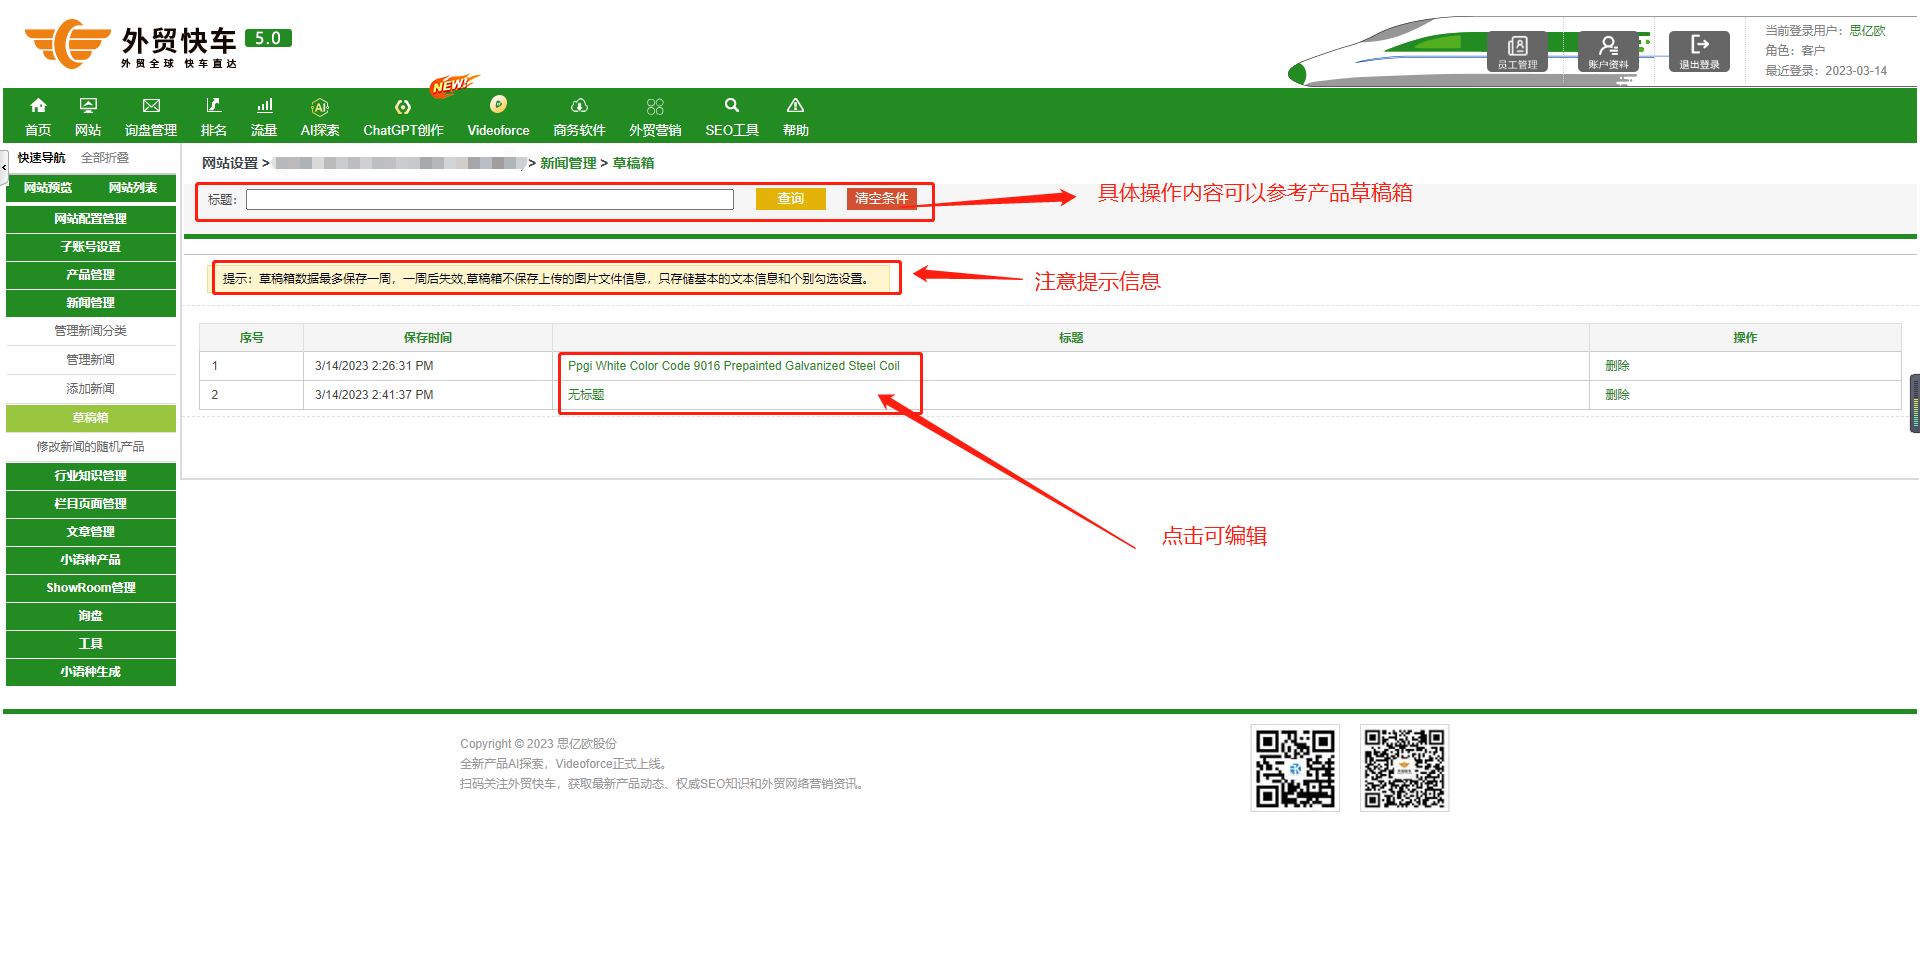
Task: Open the 商务软件 icon
Action: 579,105
